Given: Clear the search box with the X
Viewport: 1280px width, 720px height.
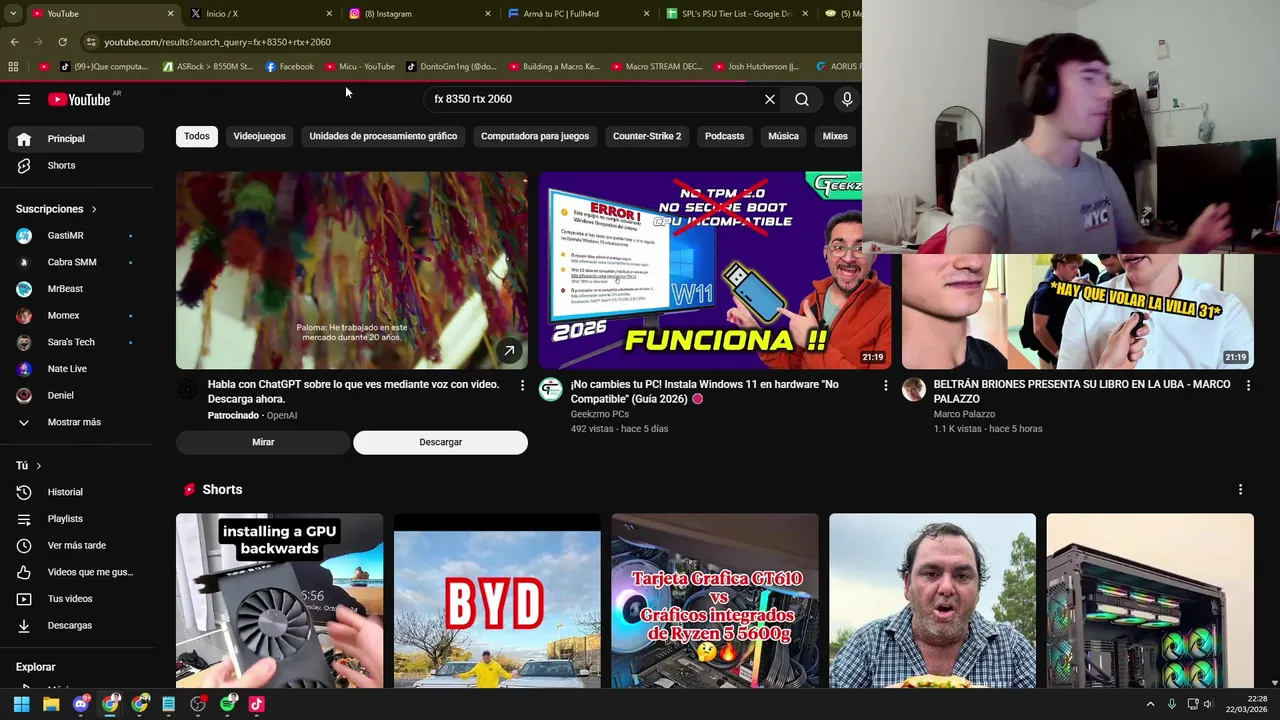Looking at the screenshot, I should [x=770, y=99].
